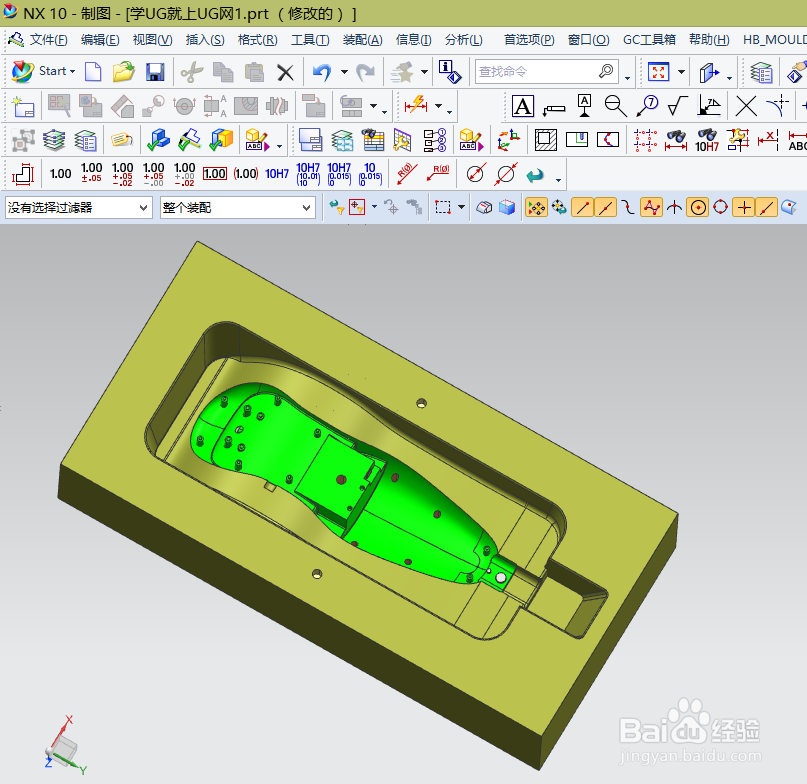Create a new drawing sheet
This screenshot has width=807, height=784.
coord(23,107)
